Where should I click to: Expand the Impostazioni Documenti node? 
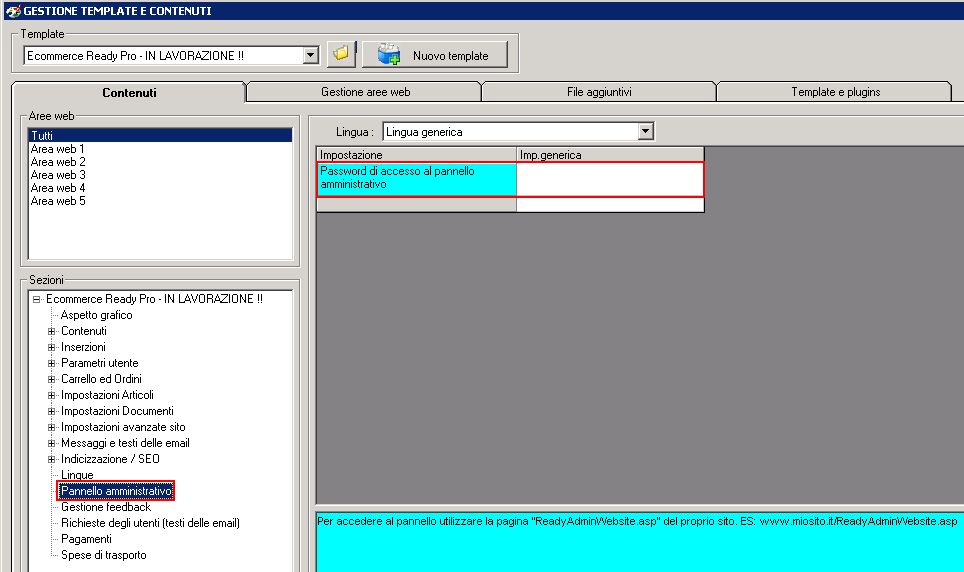click(52, 411)
